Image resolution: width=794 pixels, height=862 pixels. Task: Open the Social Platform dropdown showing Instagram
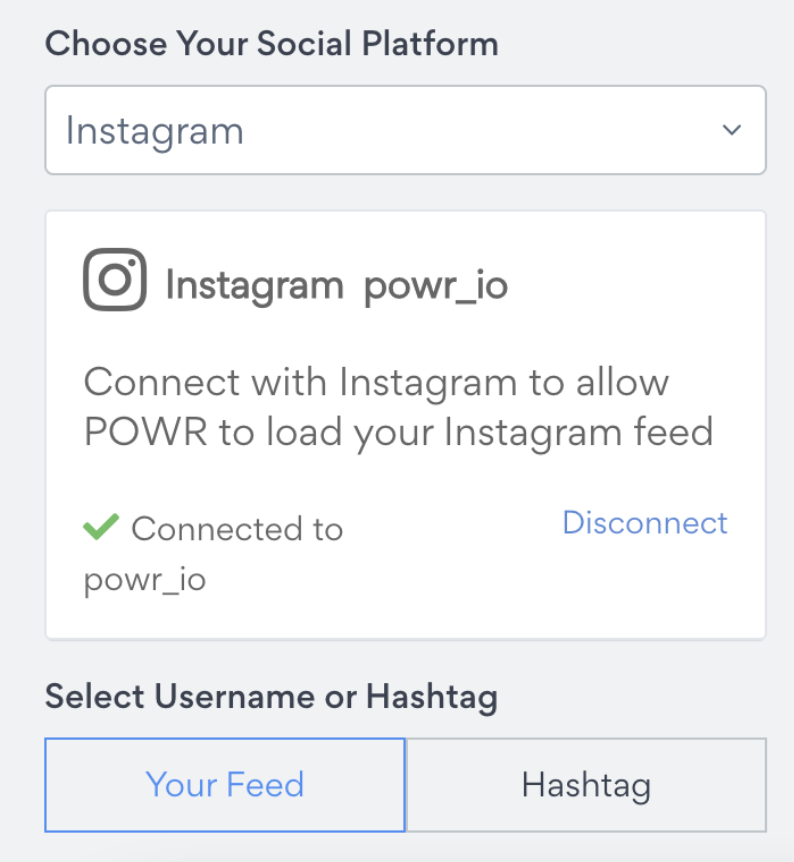pyautogui.click(x=405, y=130)
